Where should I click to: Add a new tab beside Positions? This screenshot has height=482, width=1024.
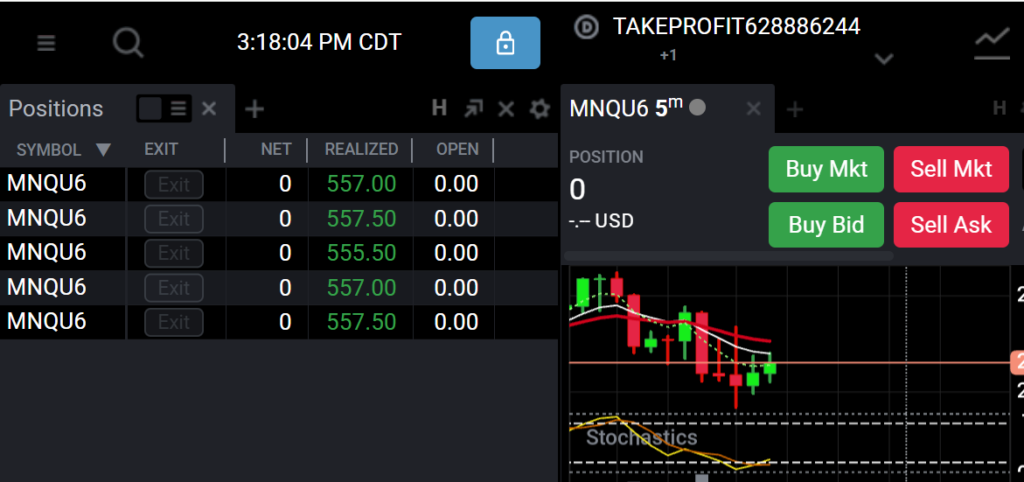[x=254, y=109]
